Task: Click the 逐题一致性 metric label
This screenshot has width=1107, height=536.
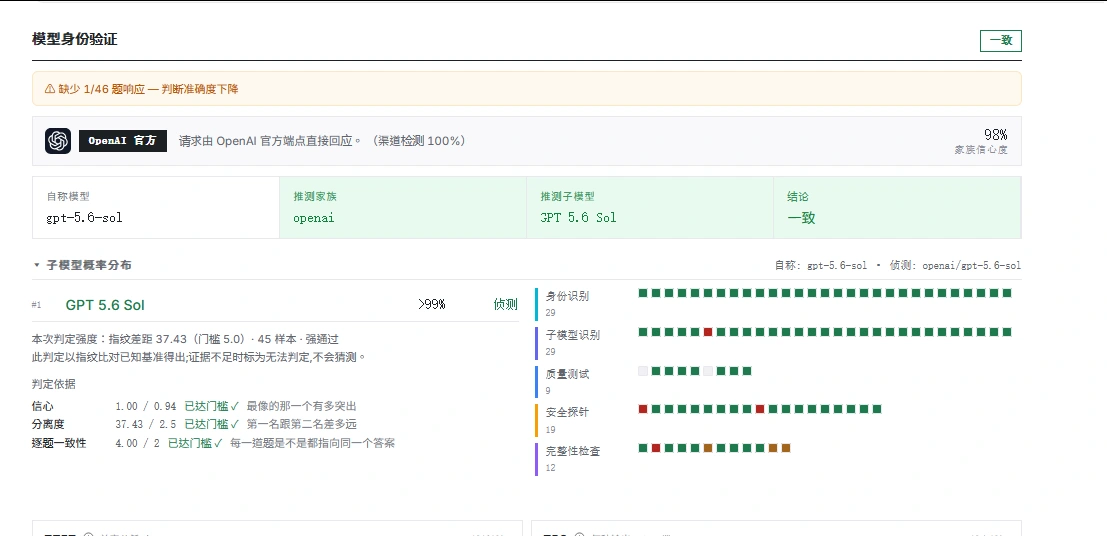Action: coord(59,443)
